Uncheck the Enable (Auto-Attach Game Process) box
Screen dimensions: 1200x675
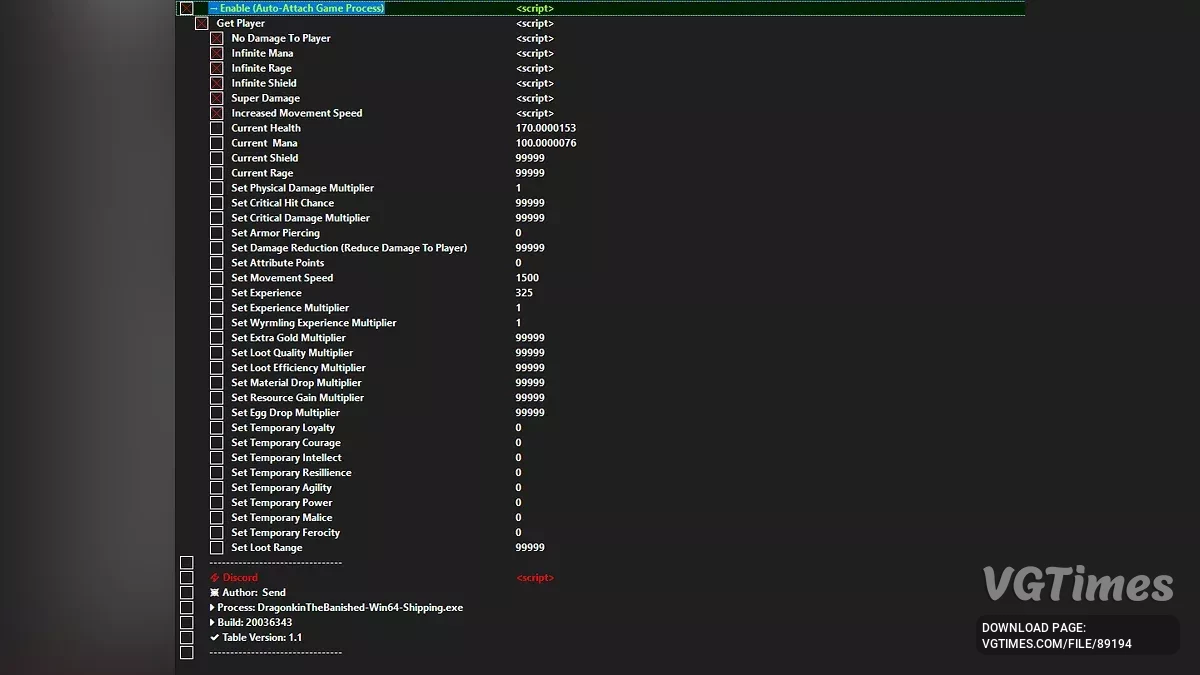186,8
